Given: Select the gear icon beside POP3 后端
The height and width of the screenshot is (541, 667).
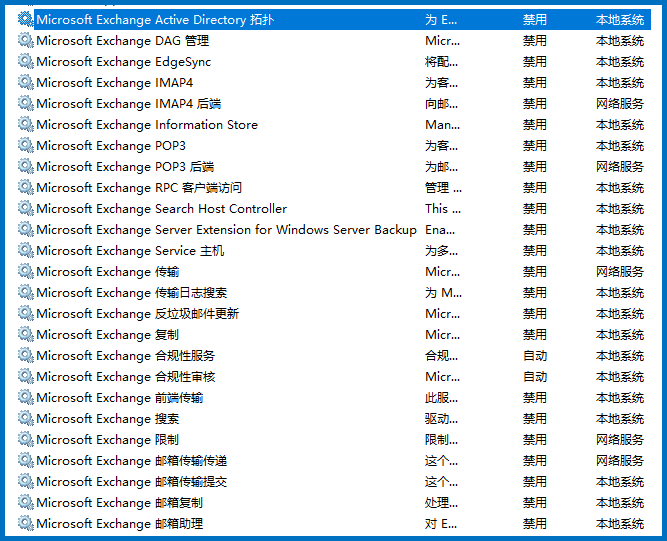Looking at the screenshot, I should [x=26, y=166].
